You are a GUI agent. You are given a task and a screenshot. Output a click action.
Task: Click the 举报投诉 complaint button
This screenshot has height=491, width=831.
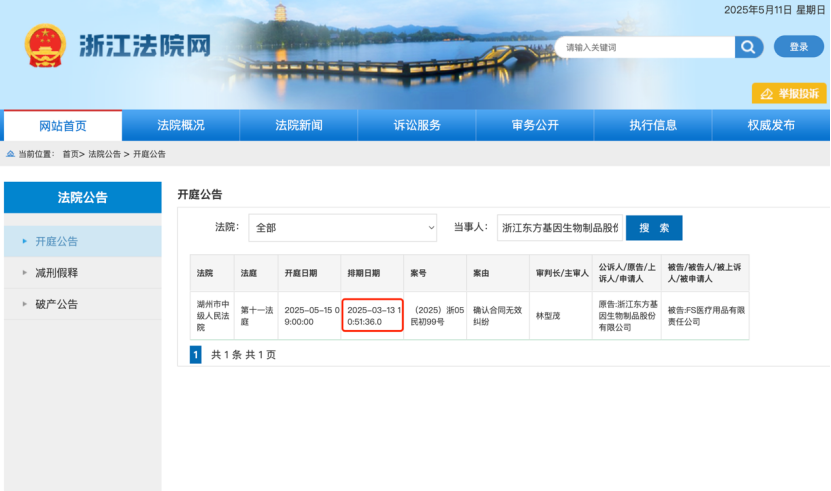789,93
